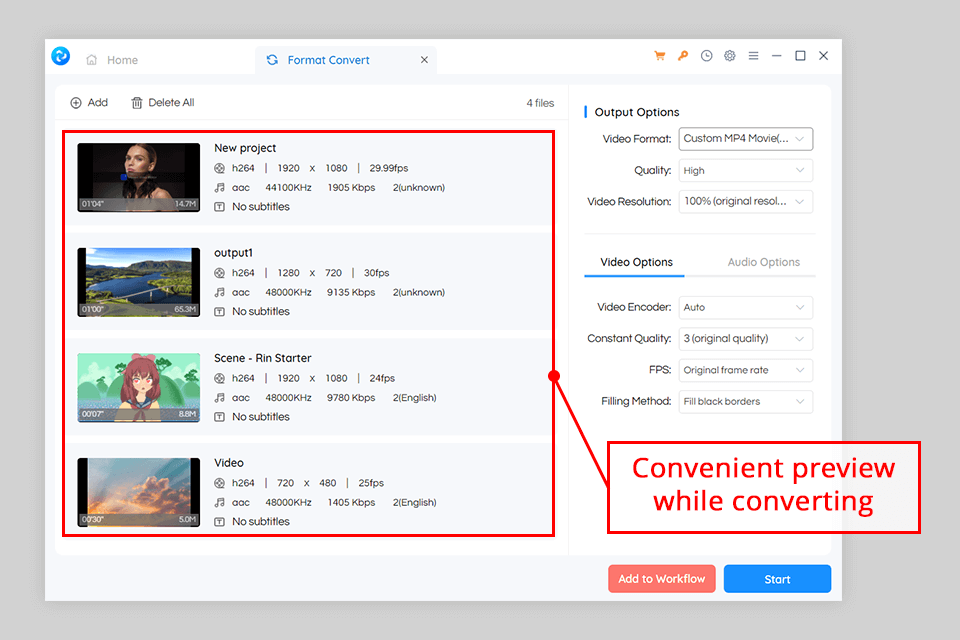The height and width of the screenshot is (640, 960).
Task: Click the audio note icon for New project
Action: 219,187
